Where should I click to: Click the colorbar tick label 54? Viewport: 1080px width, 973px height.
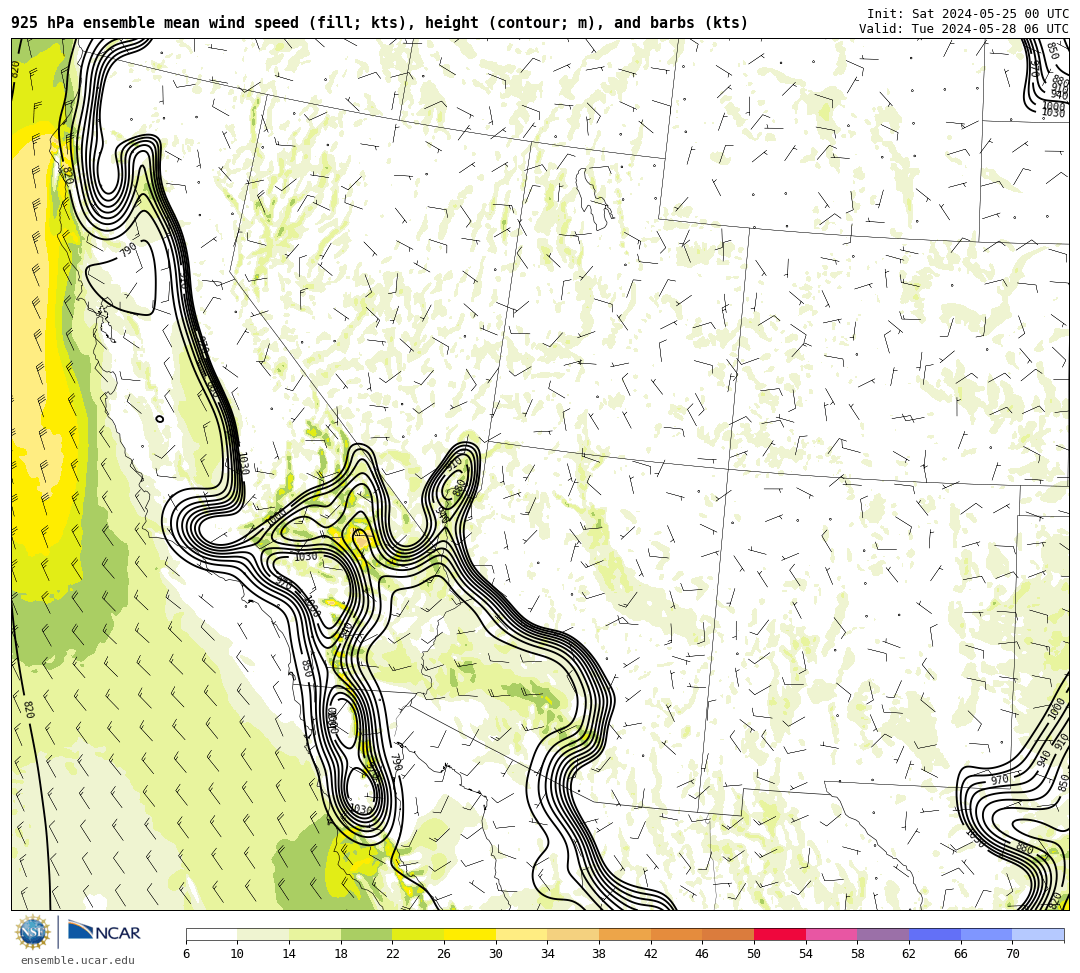806,954
